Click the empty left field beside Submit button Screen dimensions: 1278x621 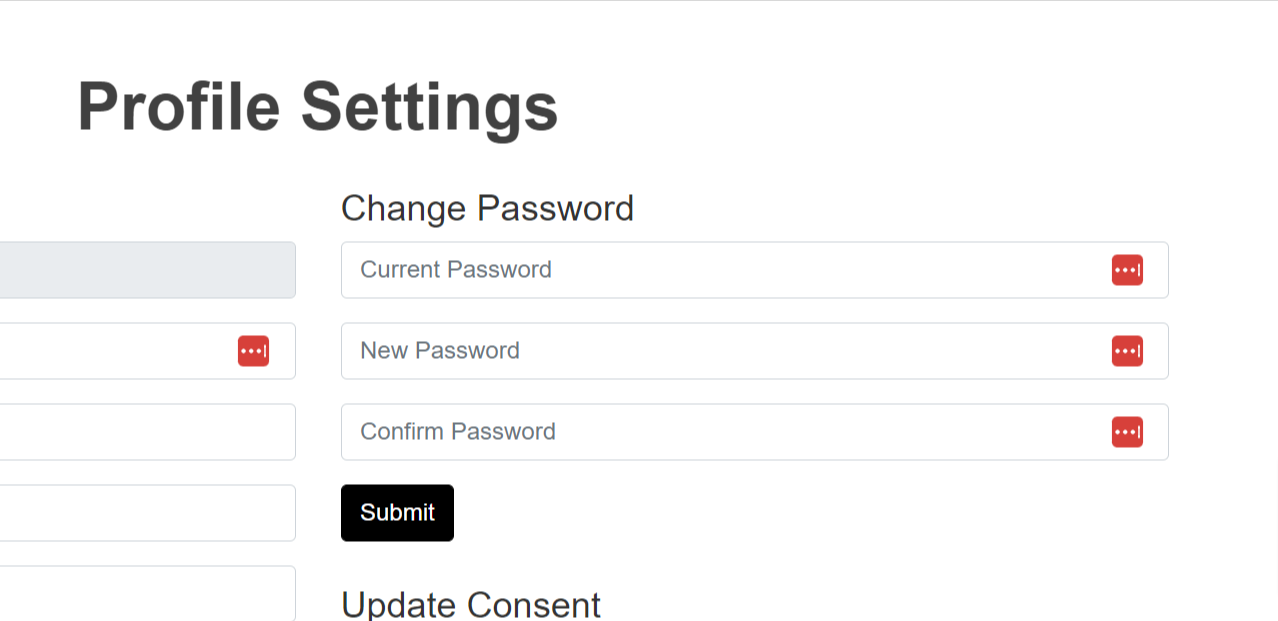tap(148, 513)
